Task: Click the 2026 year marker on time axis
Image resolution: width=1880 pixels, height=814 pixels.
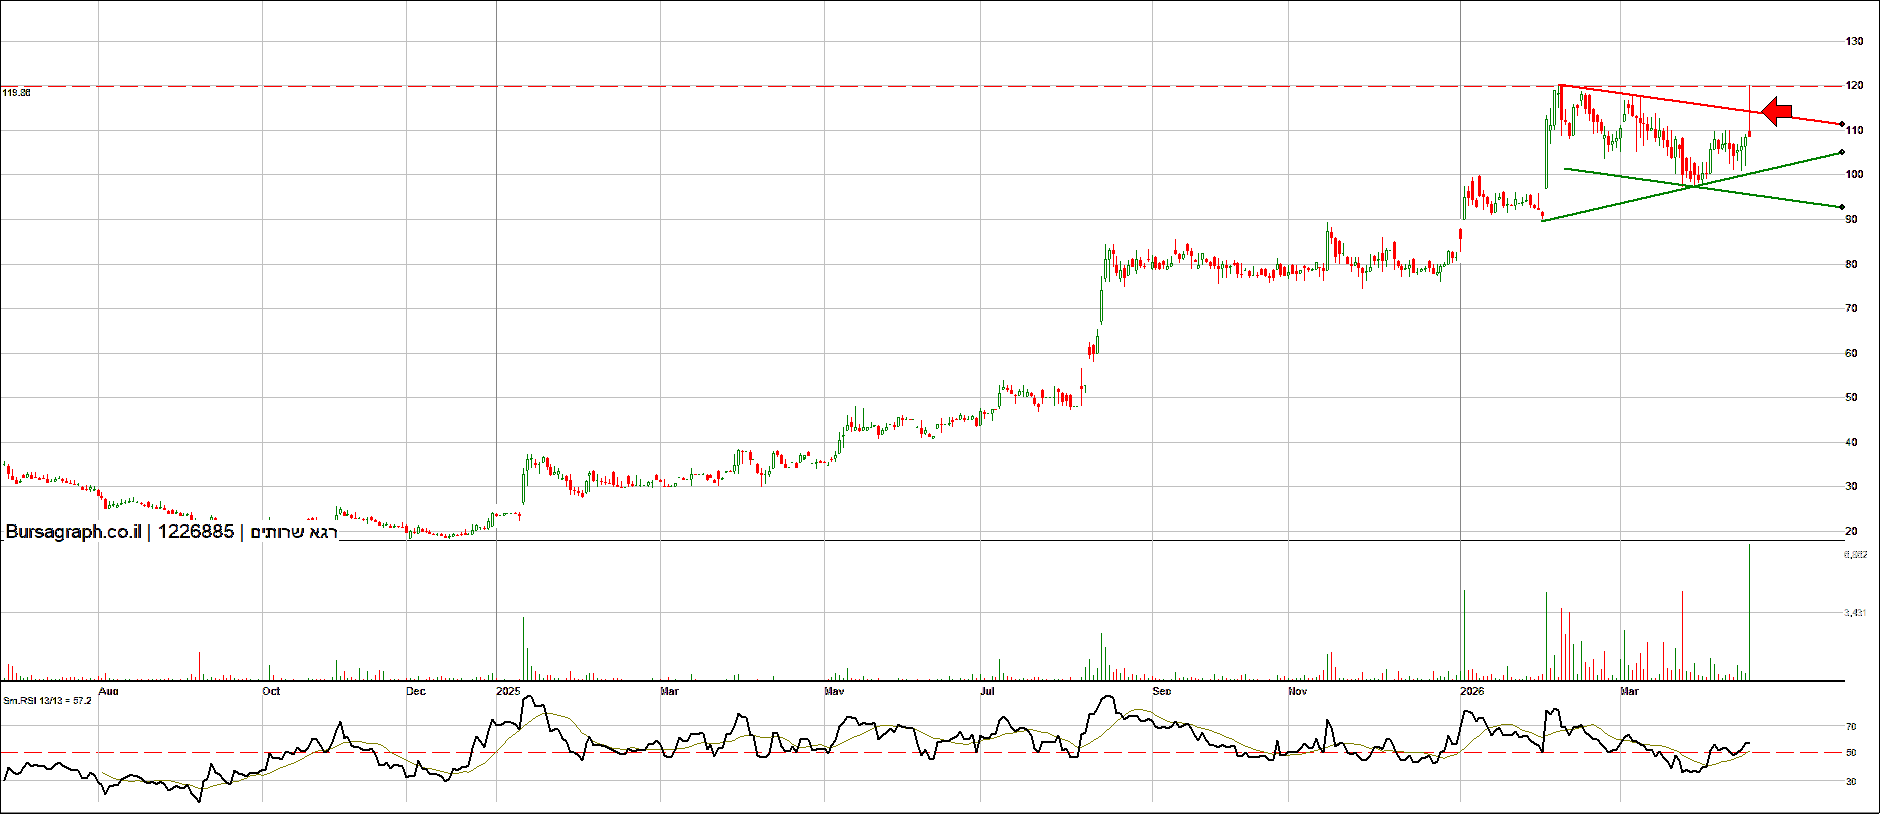Action: coord(1472,691)
